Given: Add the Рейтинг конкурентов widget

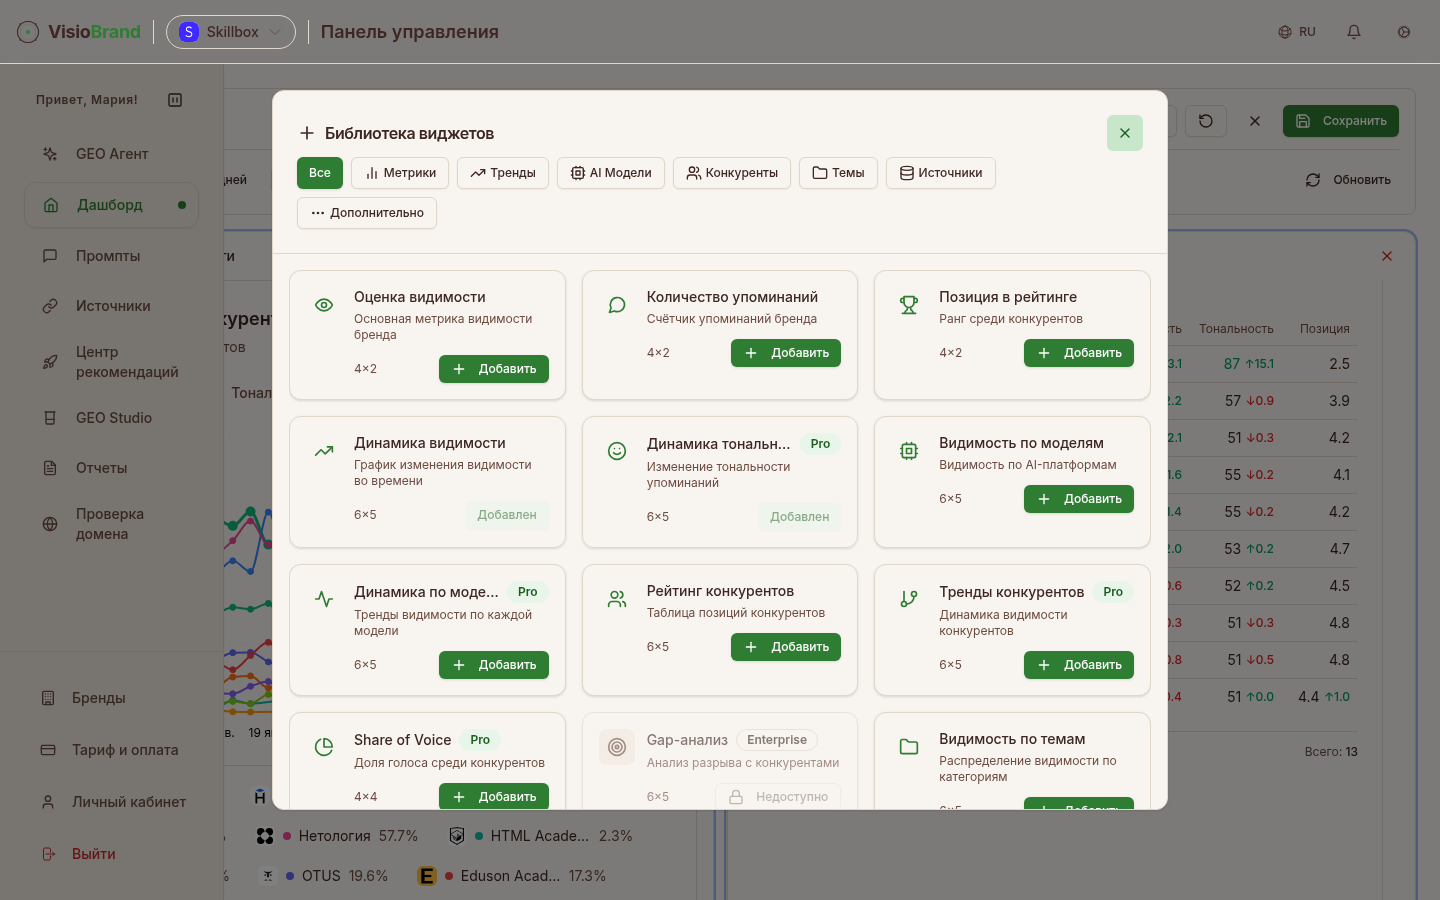Looking at the screenshot, I should pyautogui.click(x=786, y=647).
